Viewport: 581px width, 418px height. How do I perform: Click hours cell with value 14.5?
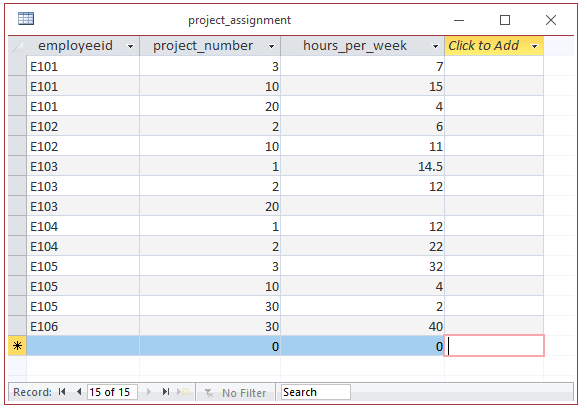pos(362,166)
